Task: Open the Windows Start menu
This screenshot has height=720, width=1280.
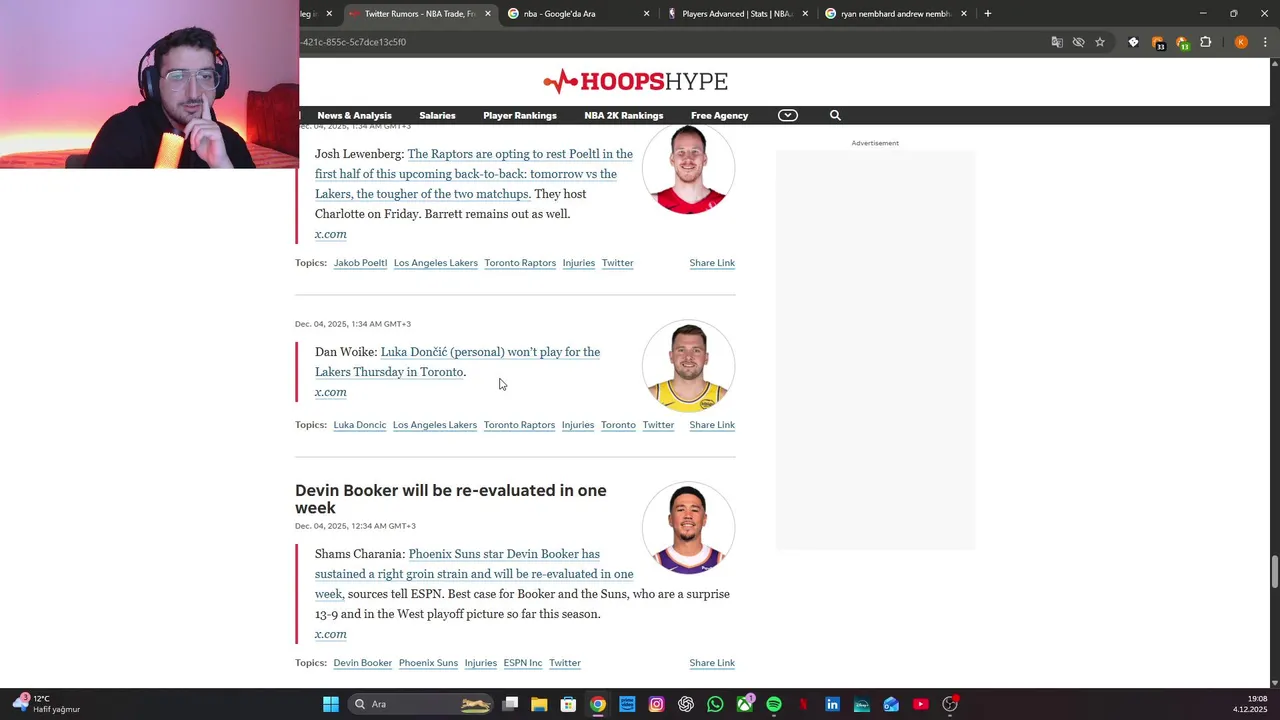Action: pyautogui.click(x=331, y=704)
